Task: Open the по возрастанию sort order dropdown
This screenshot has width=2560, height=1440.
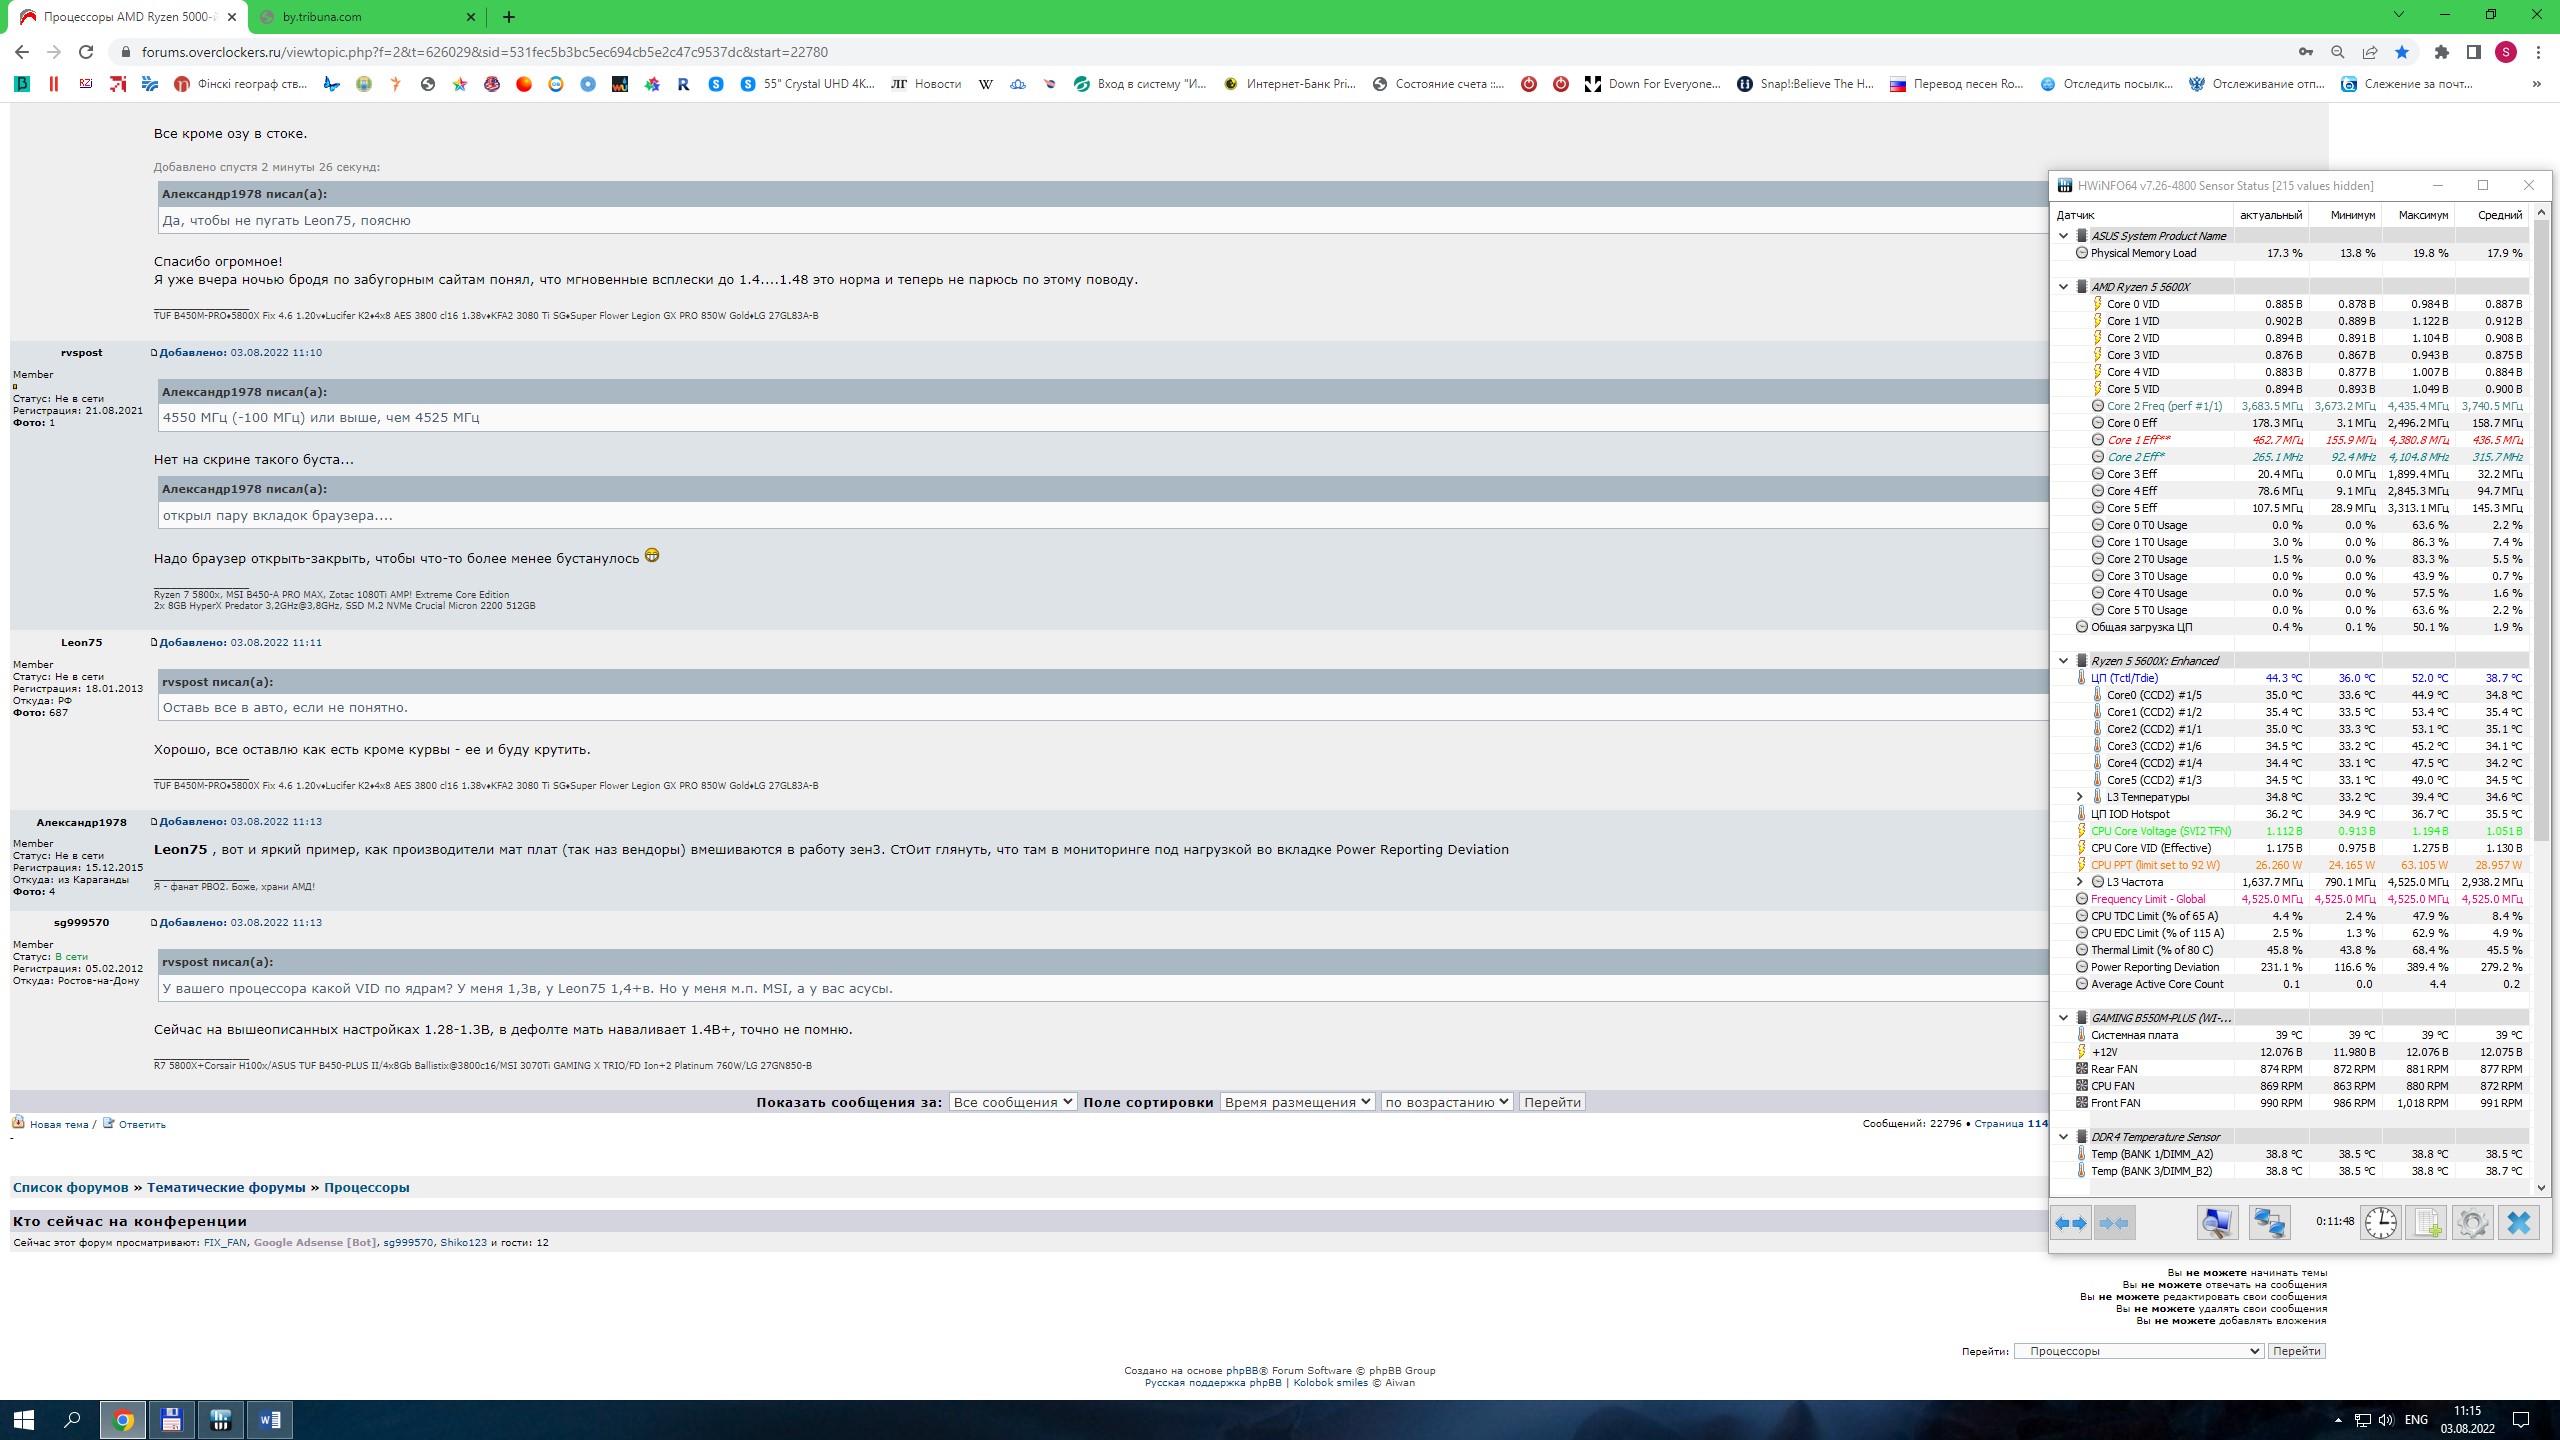Action: [1446, 1102]
